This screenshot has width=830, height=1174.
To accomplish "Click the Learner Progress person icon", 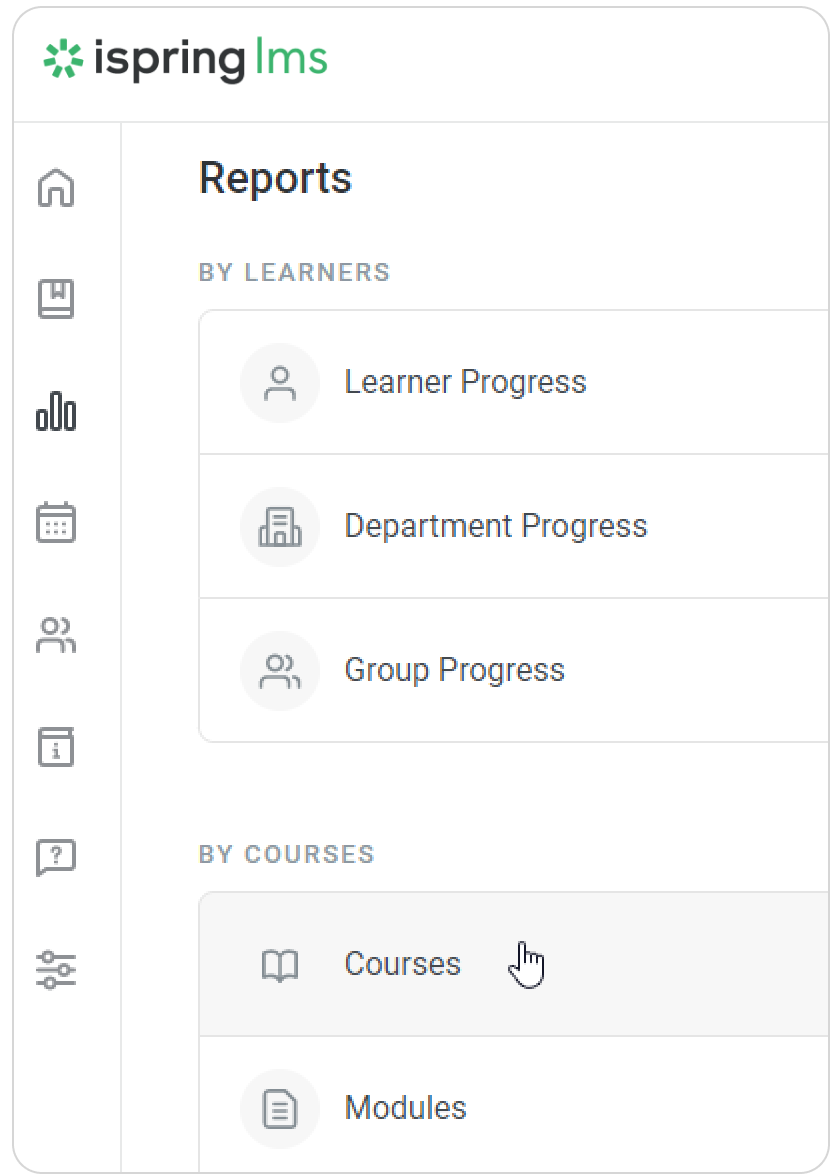I will (x=280, y=383).
